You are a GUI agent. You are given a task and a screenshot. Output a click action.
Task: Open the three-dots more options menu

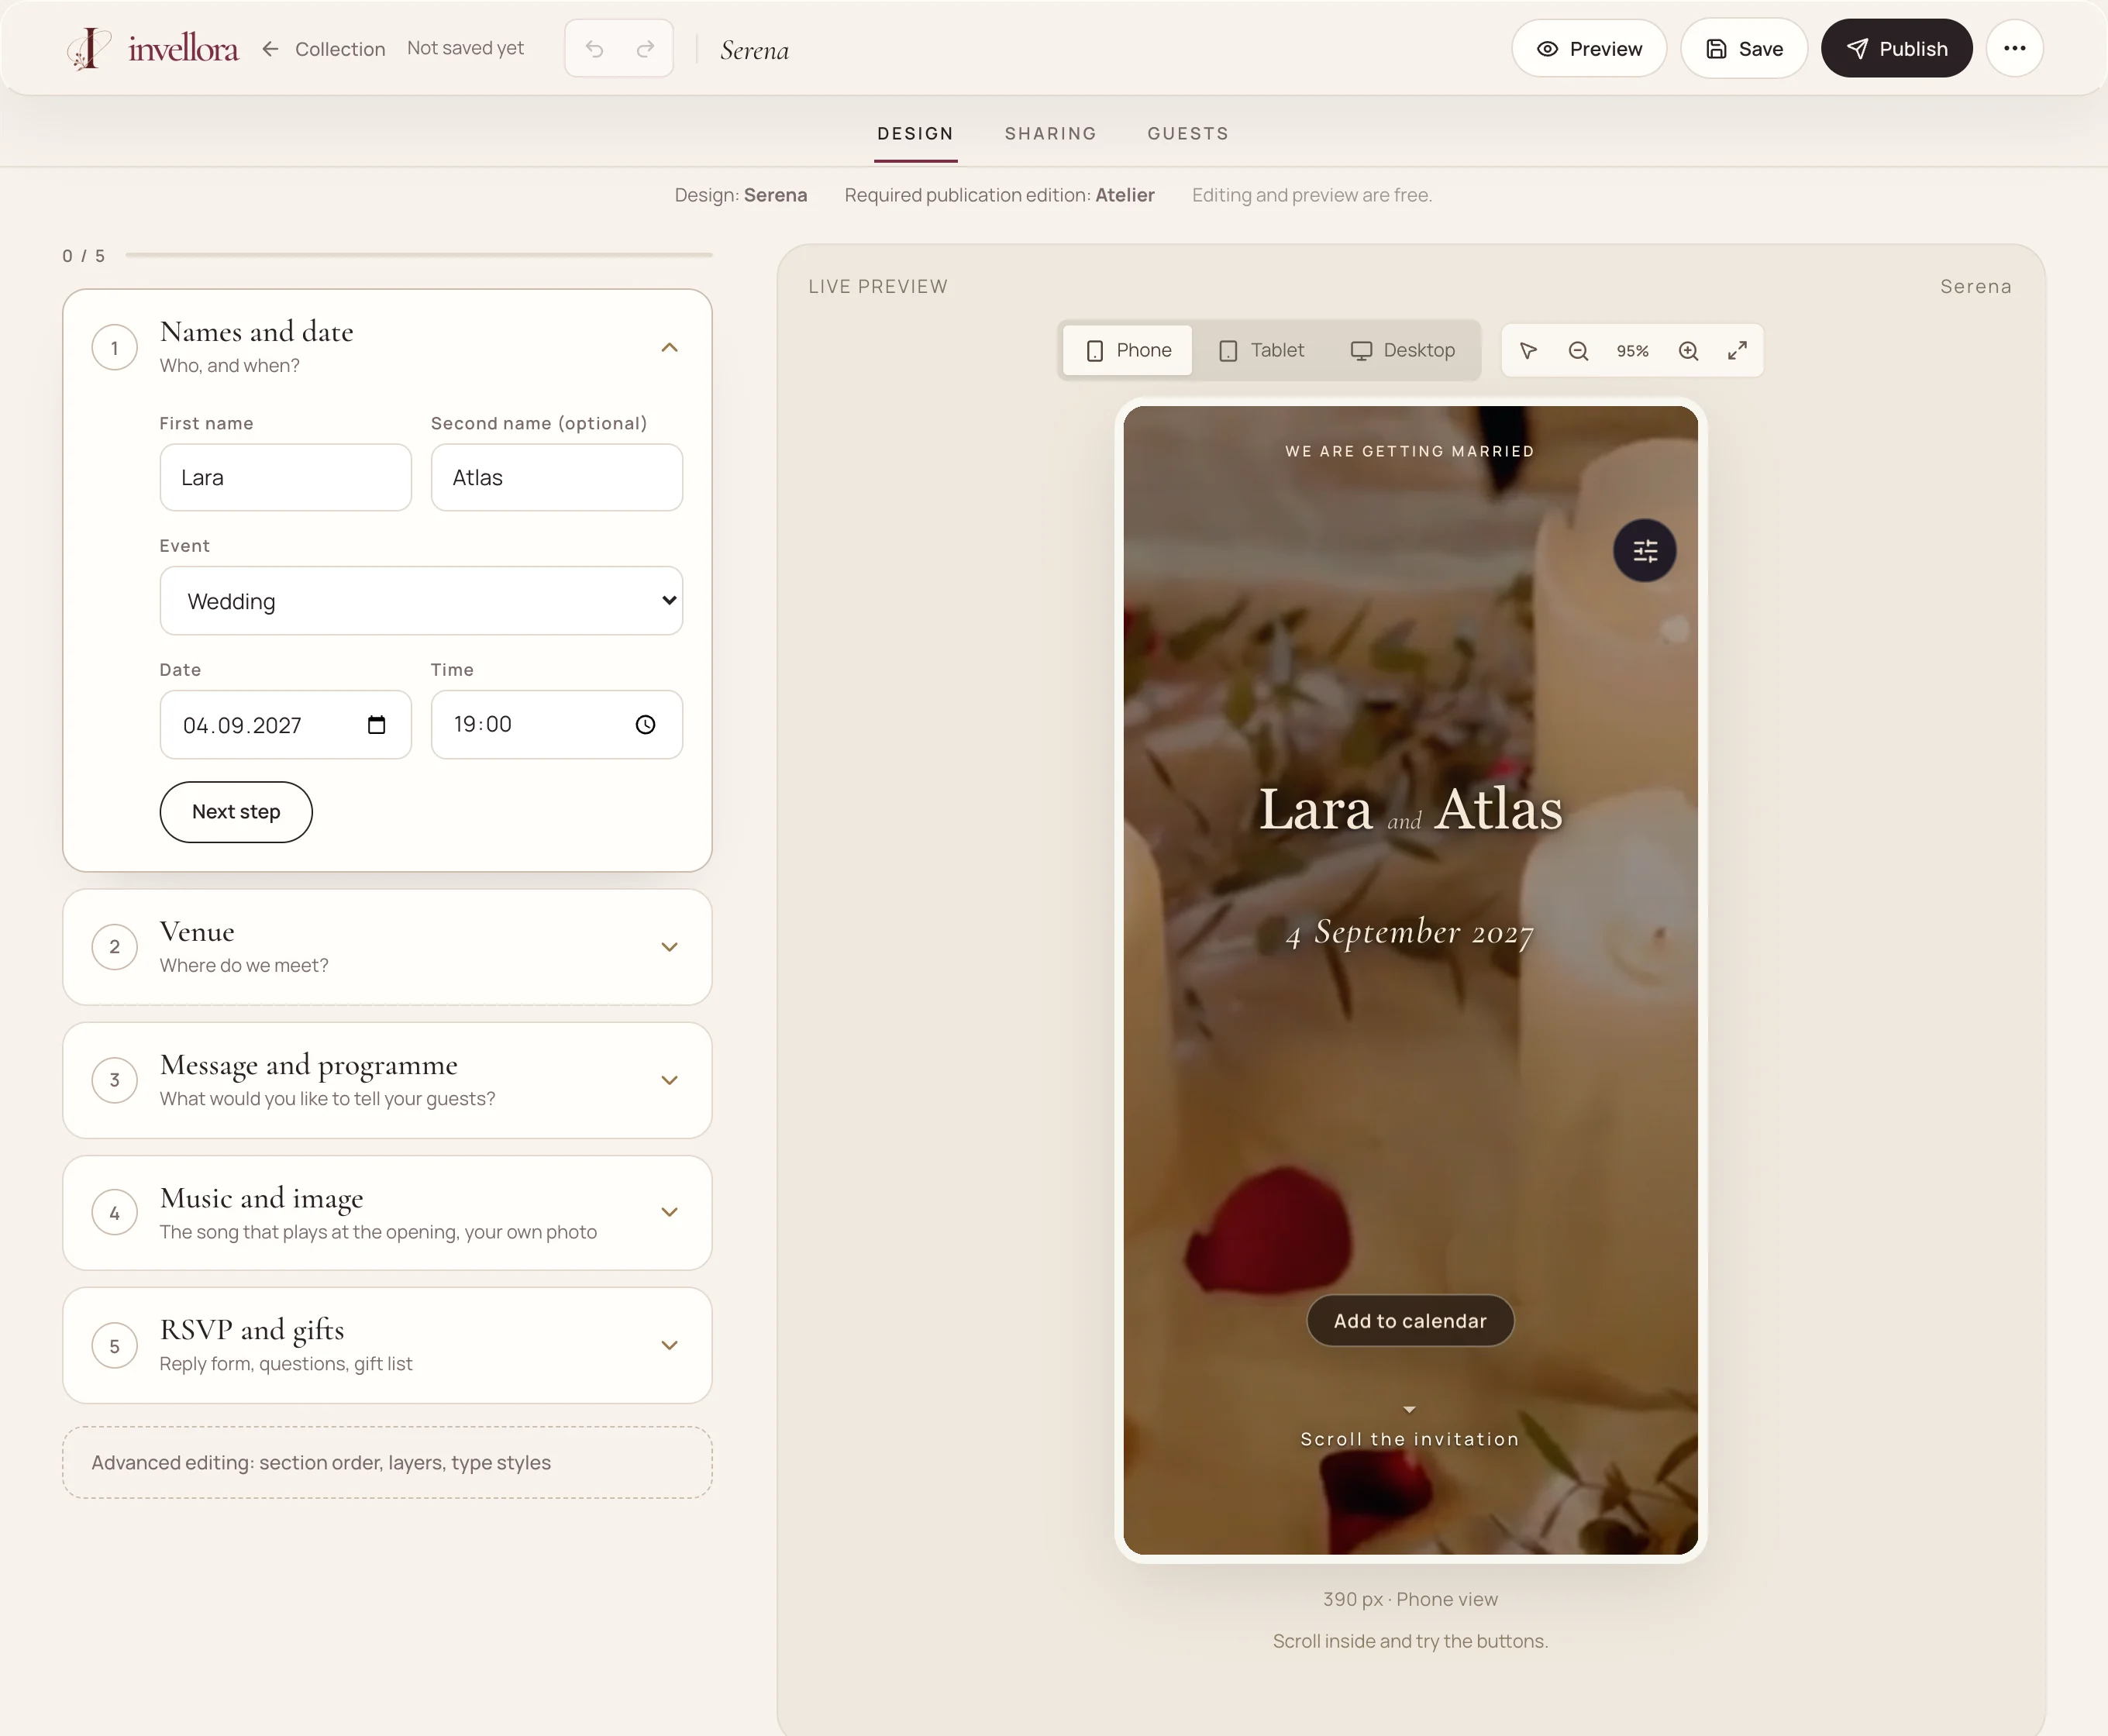(x=2014, y=48)
